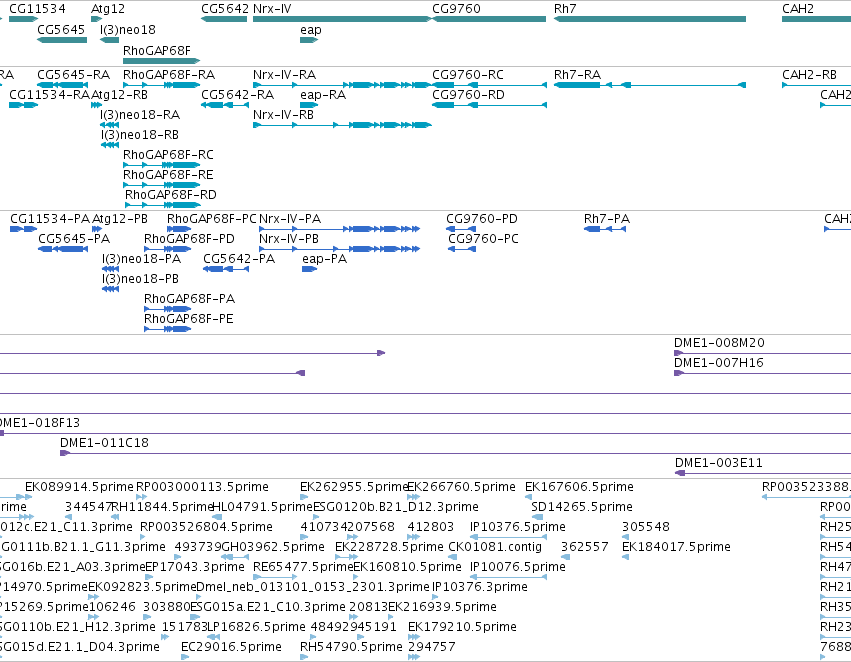The image size is (851, 662).
Task: Select the CG11534-PA protein feature
Action: [23, 229]
